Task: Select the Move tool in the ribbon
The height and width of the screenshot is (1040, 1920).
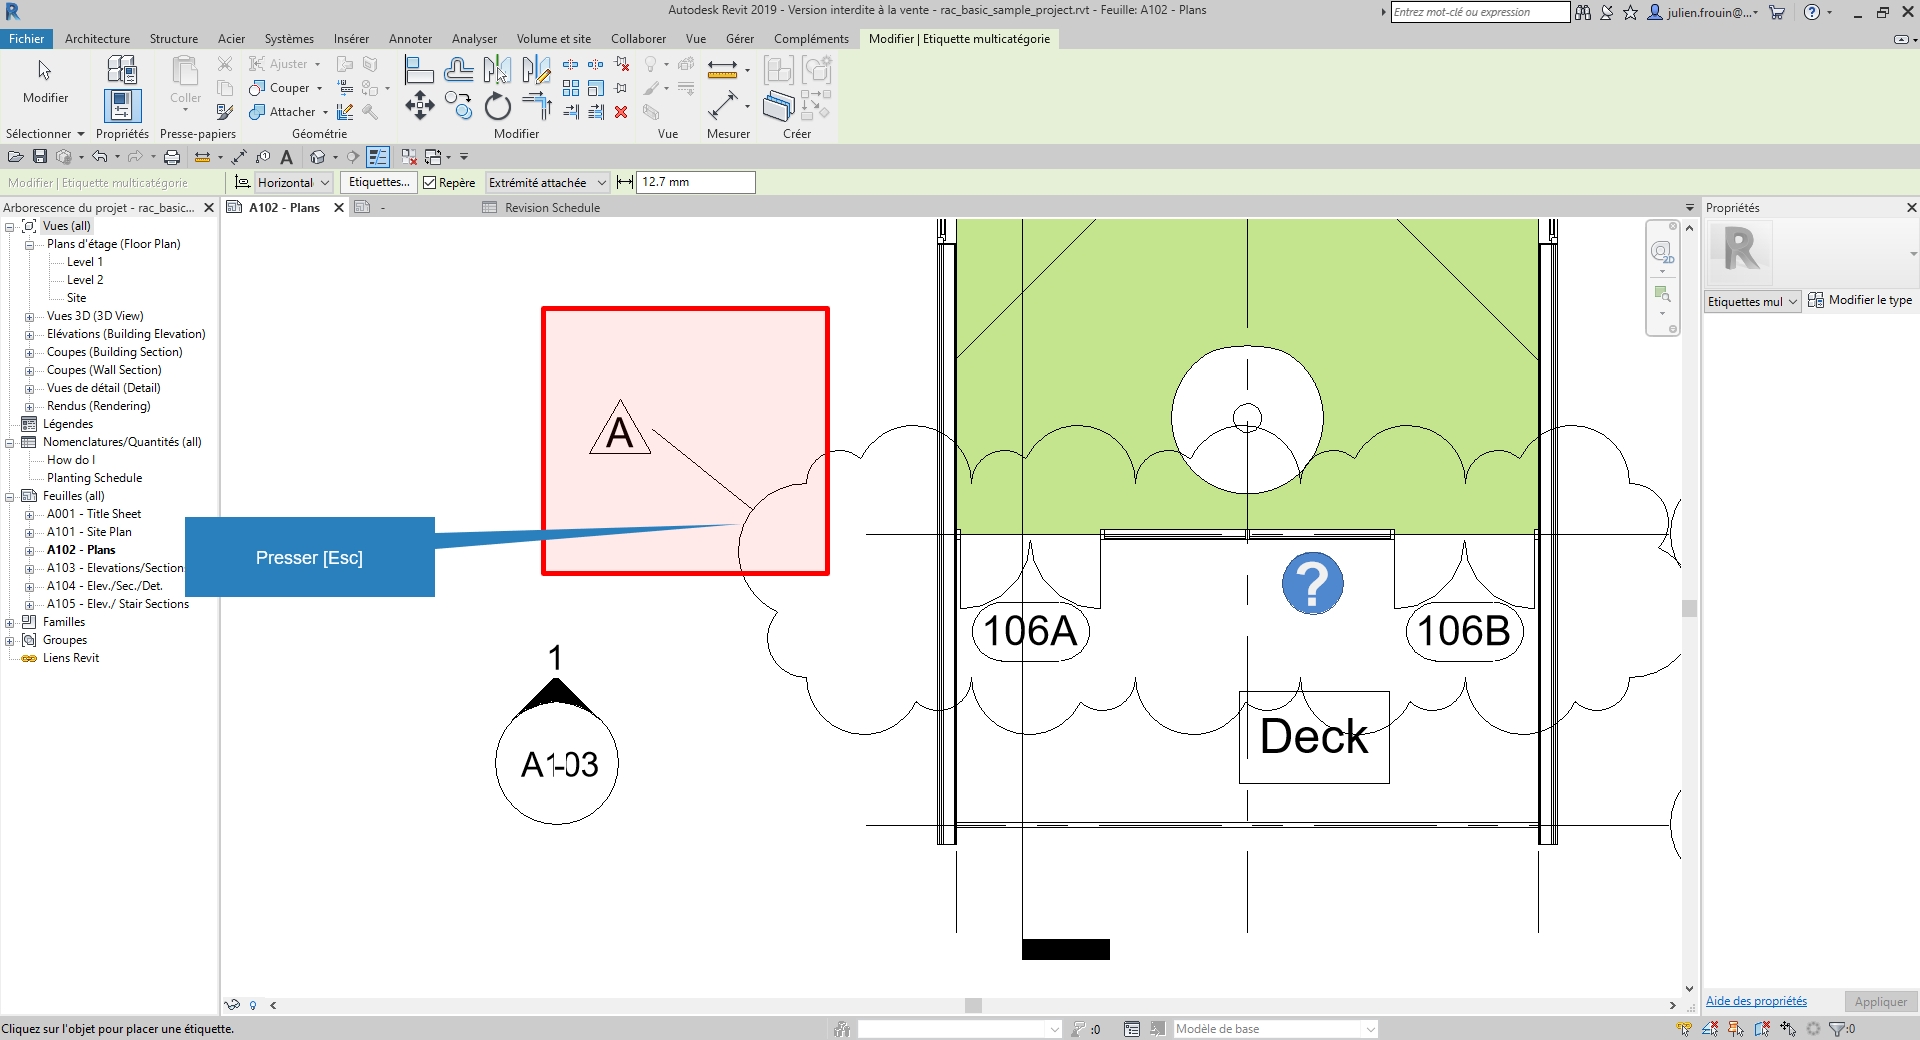Action: pyautogui.click(x=419, y=106)
